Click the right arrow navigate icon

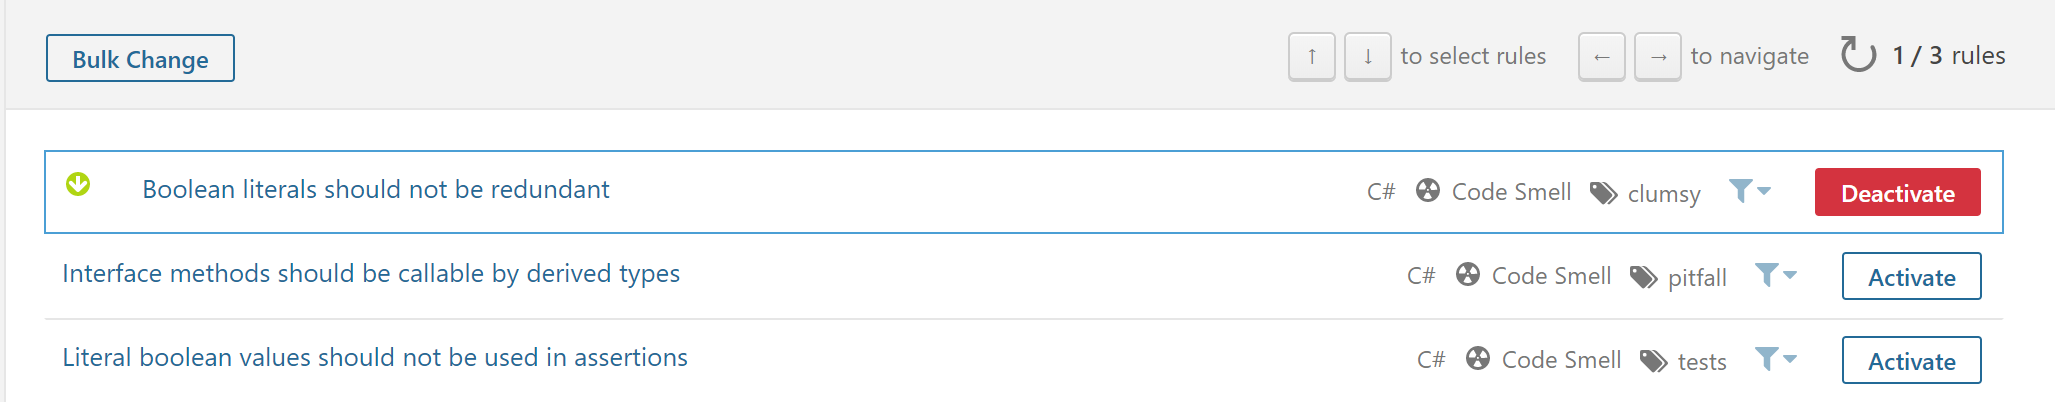[1657, 57]
